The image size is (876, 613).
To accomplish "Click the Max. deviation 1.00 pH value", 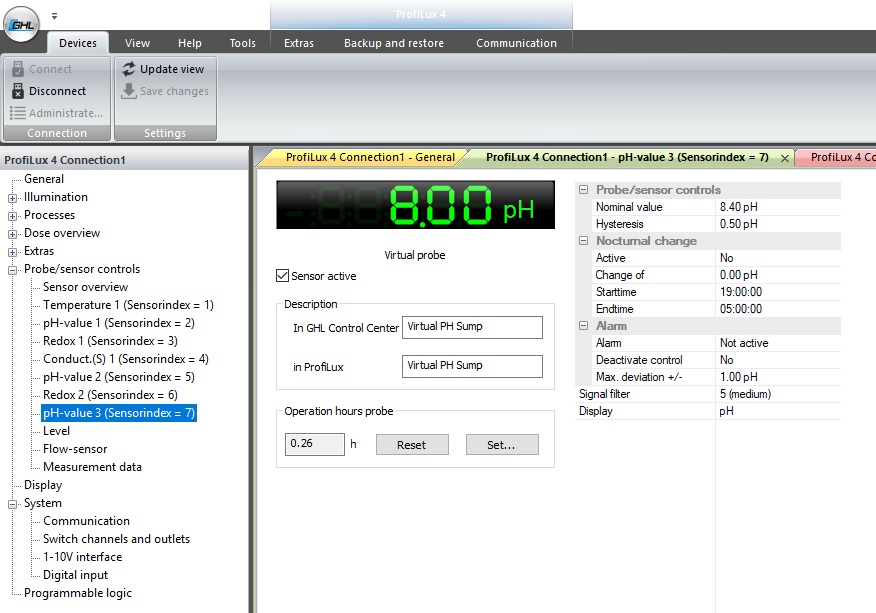I will click(778, 377).
